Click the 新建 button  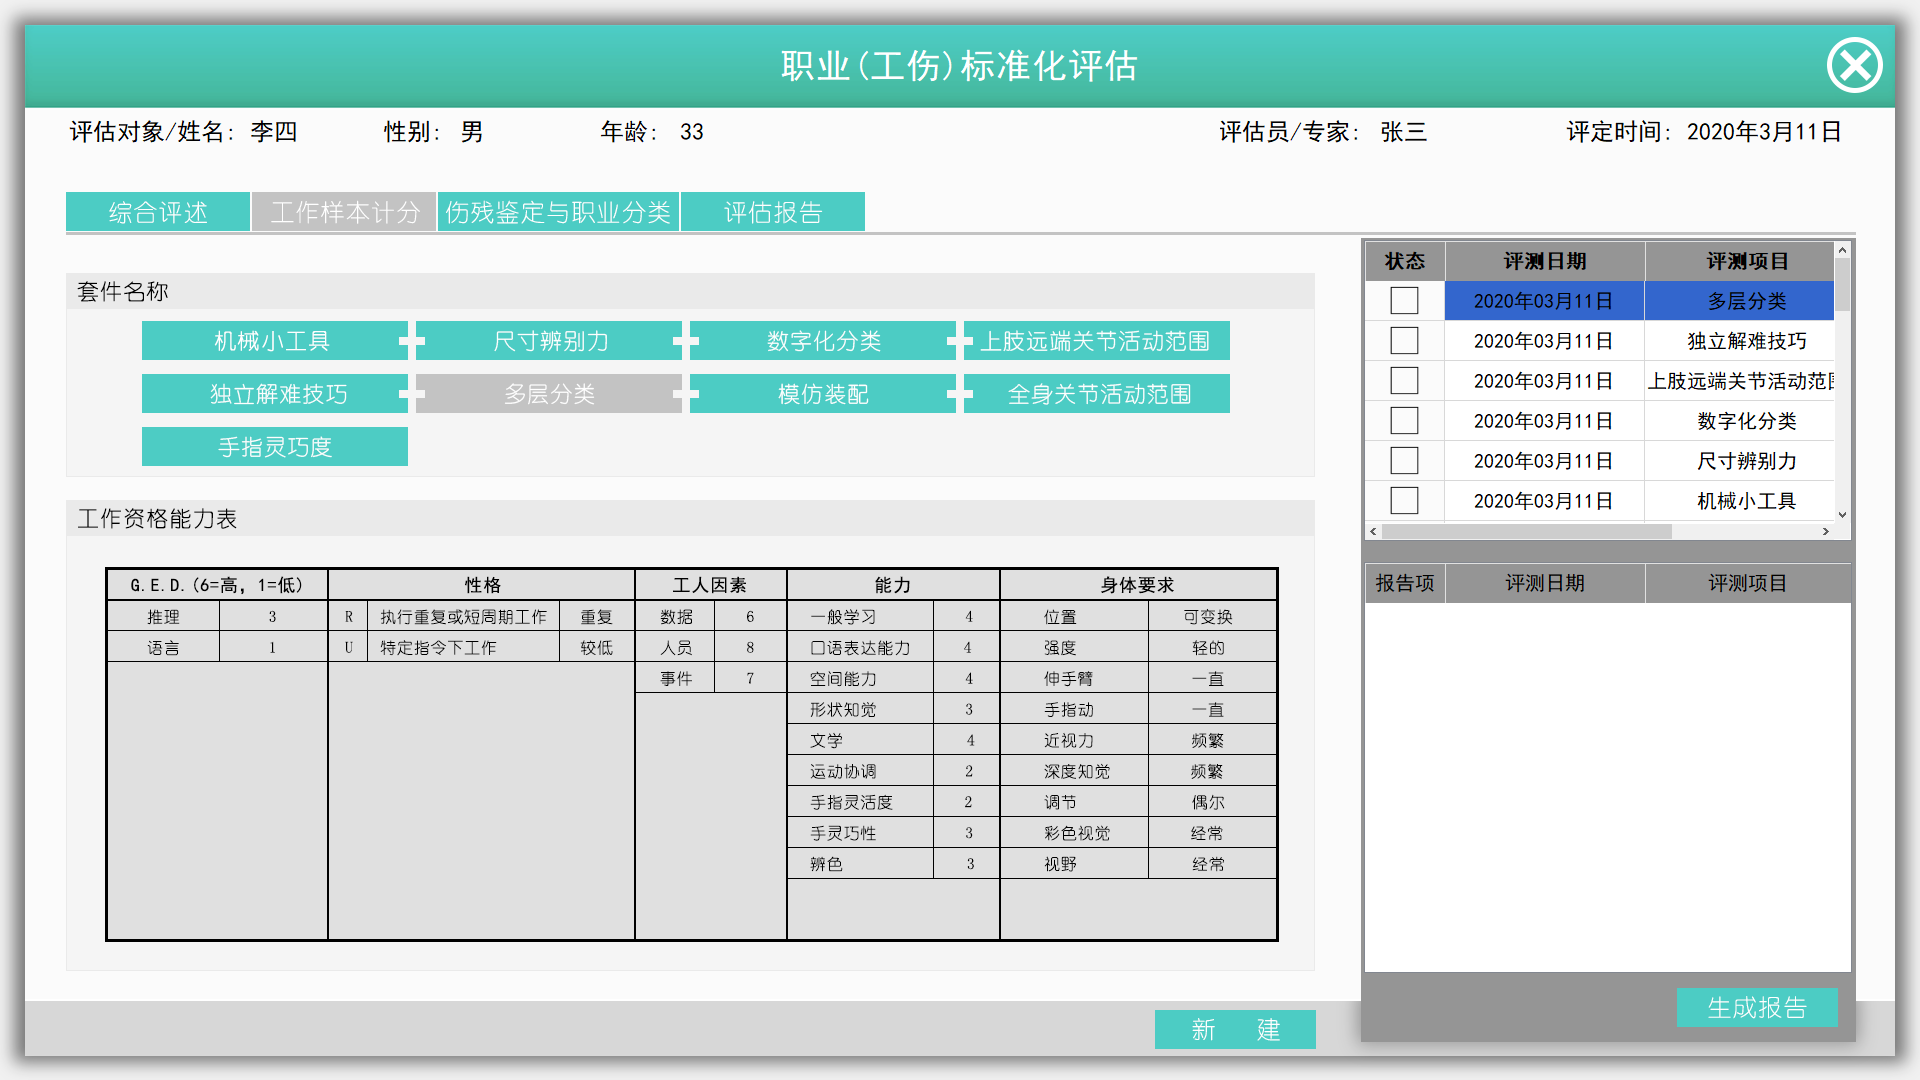1234,1029
